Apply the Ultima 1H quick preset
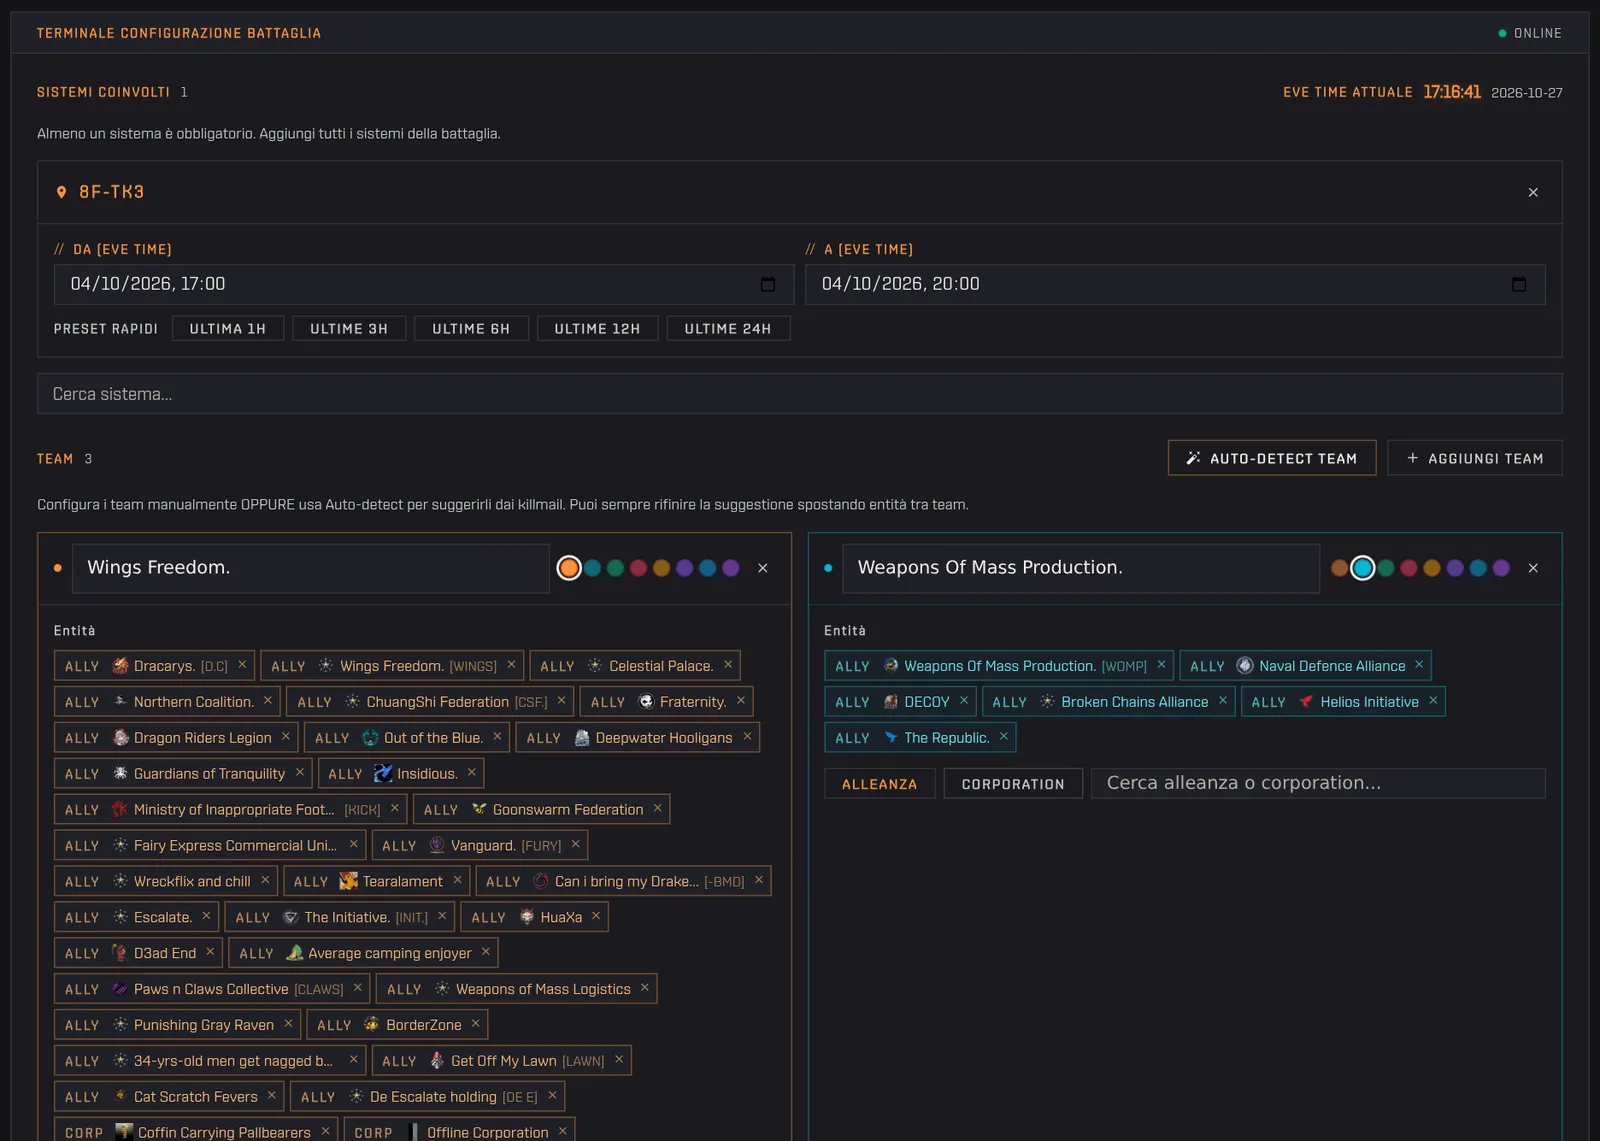 (228, 329)
